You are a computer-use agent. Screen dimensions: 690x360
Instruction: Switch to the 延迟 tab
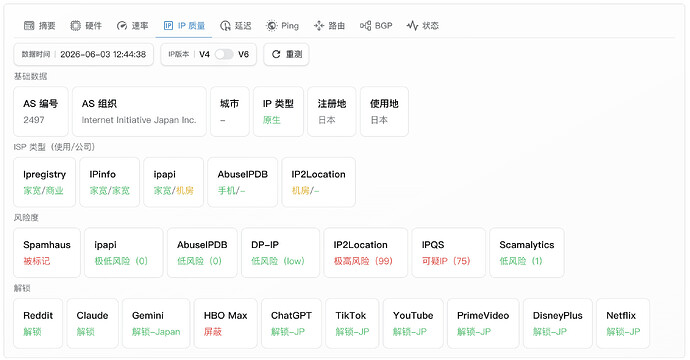[236, 26]
